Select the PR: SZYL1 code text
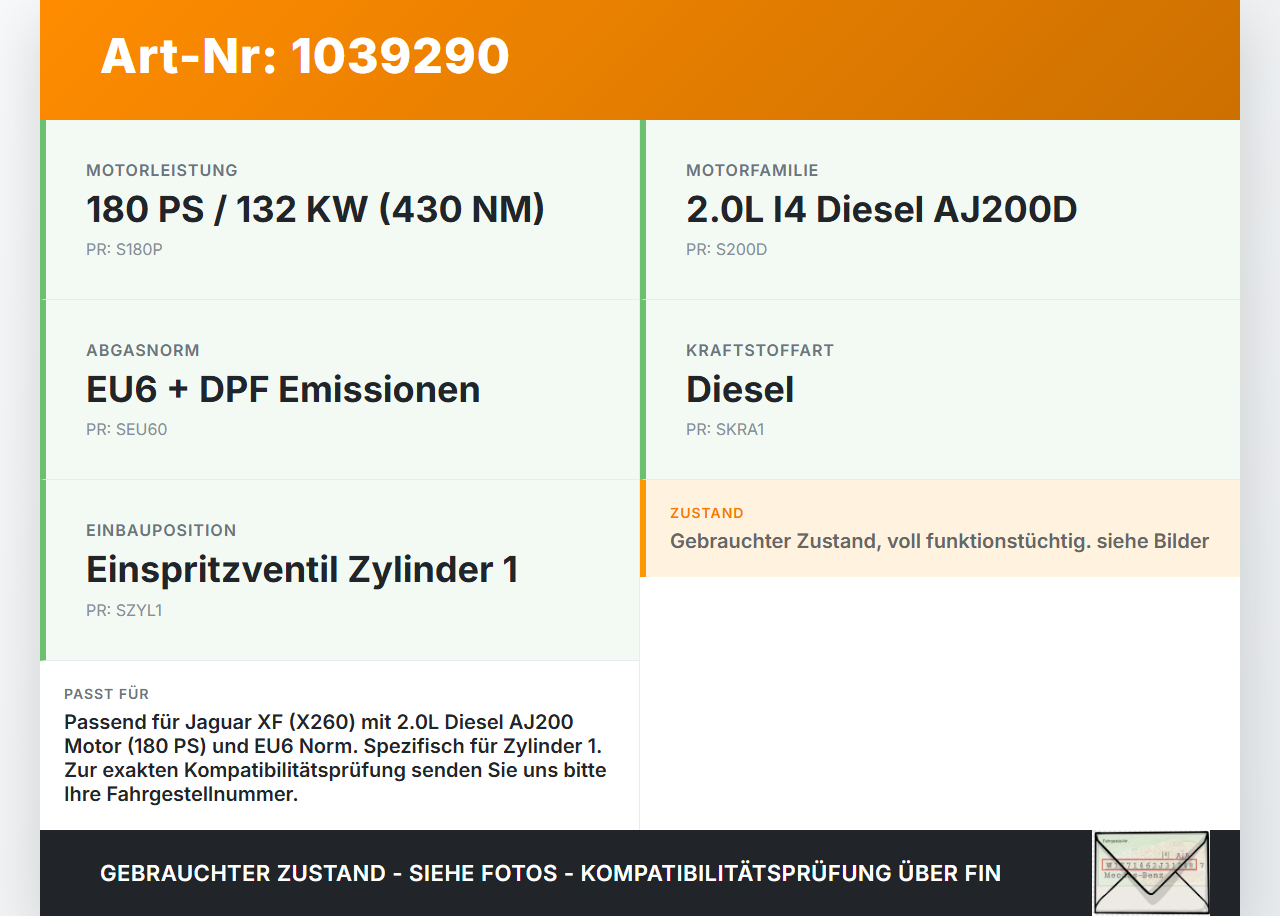The height and width of the screenshot is (916, 1280). pos(124,610)
